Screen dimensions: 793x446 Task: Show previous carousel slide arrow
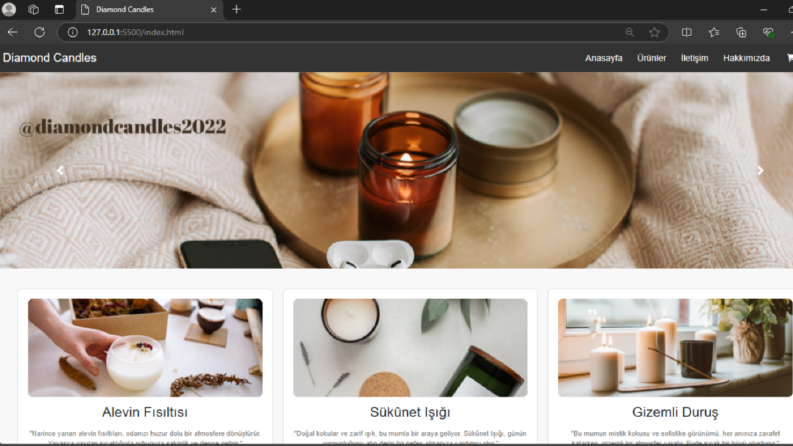pos(60,170)
